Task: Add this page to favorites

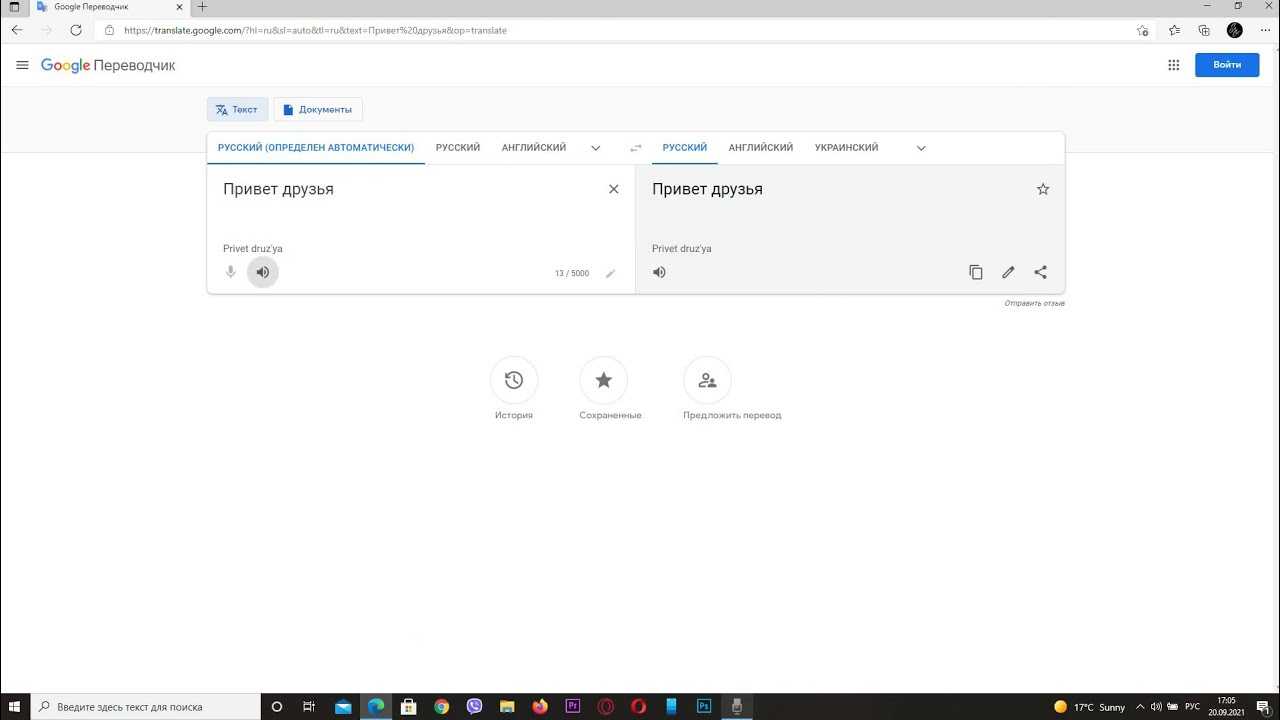Action: (x=1143, y=30)
